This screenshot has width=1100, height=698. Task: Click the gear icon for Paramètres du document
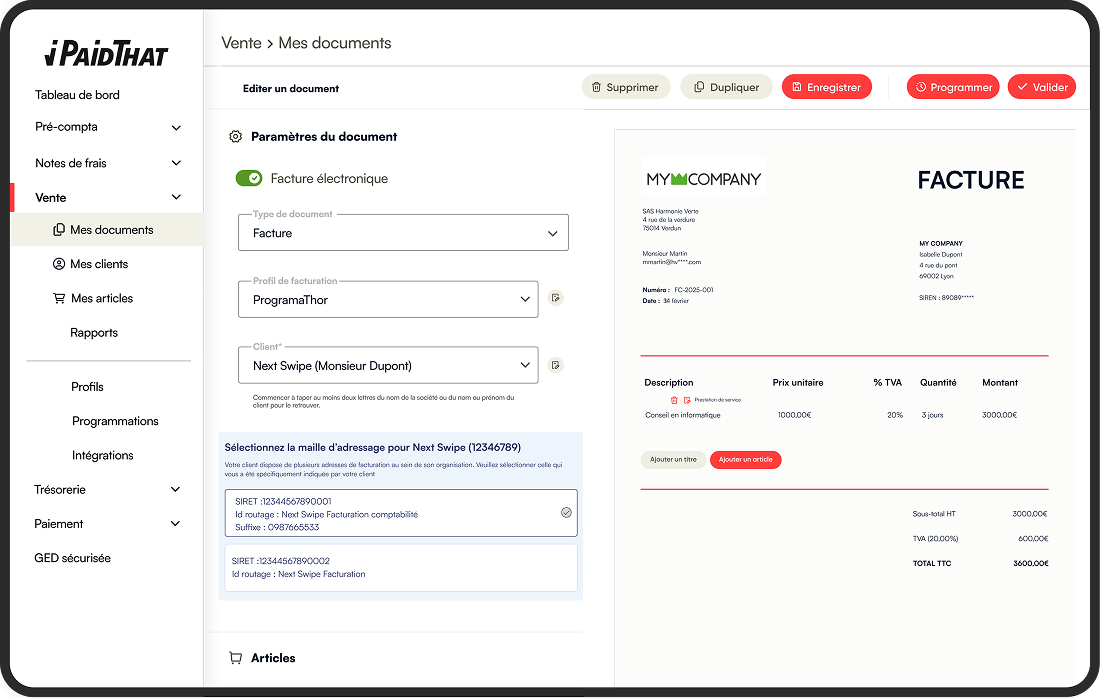(x=235, y=137)
